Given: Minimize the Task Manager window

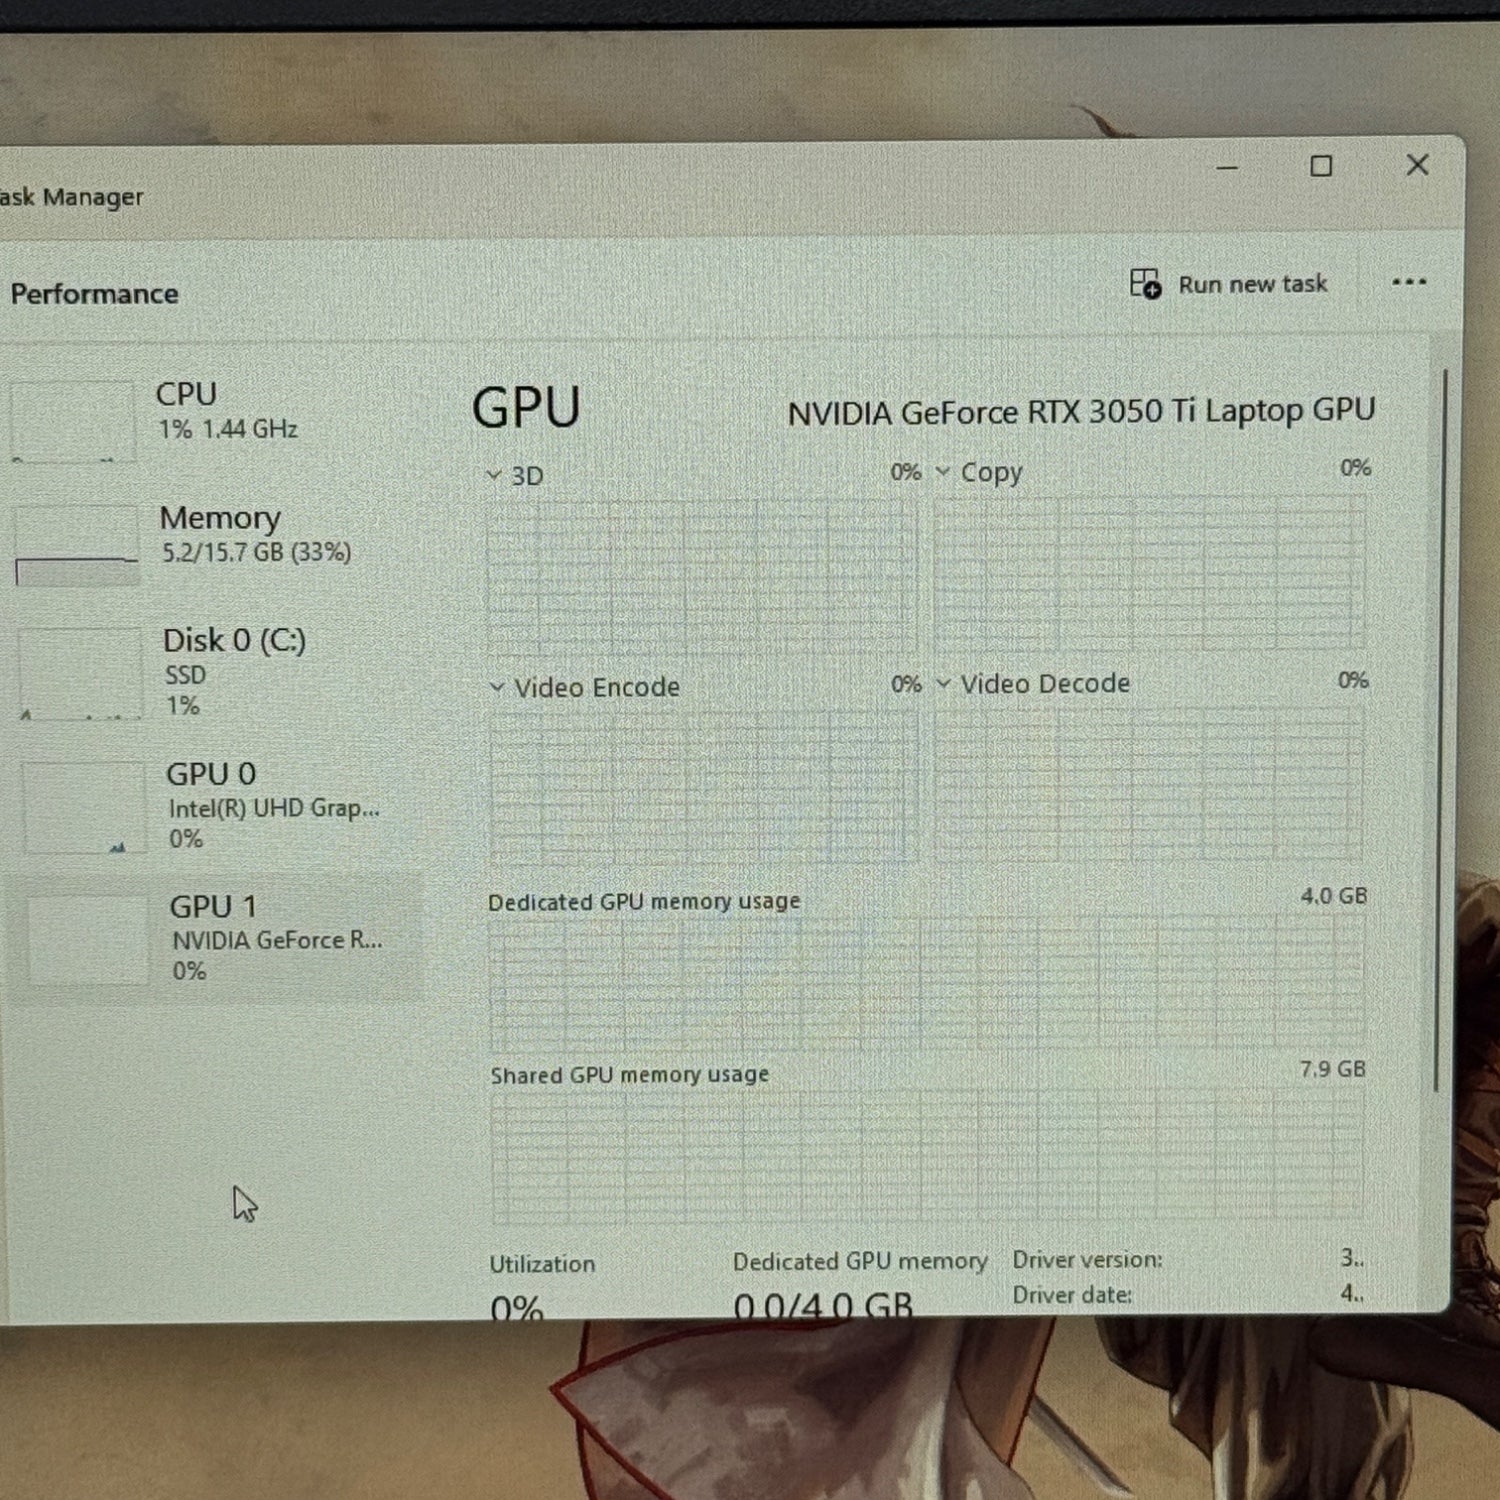Looking at the screenshot, I should [x=1227, y=168].
